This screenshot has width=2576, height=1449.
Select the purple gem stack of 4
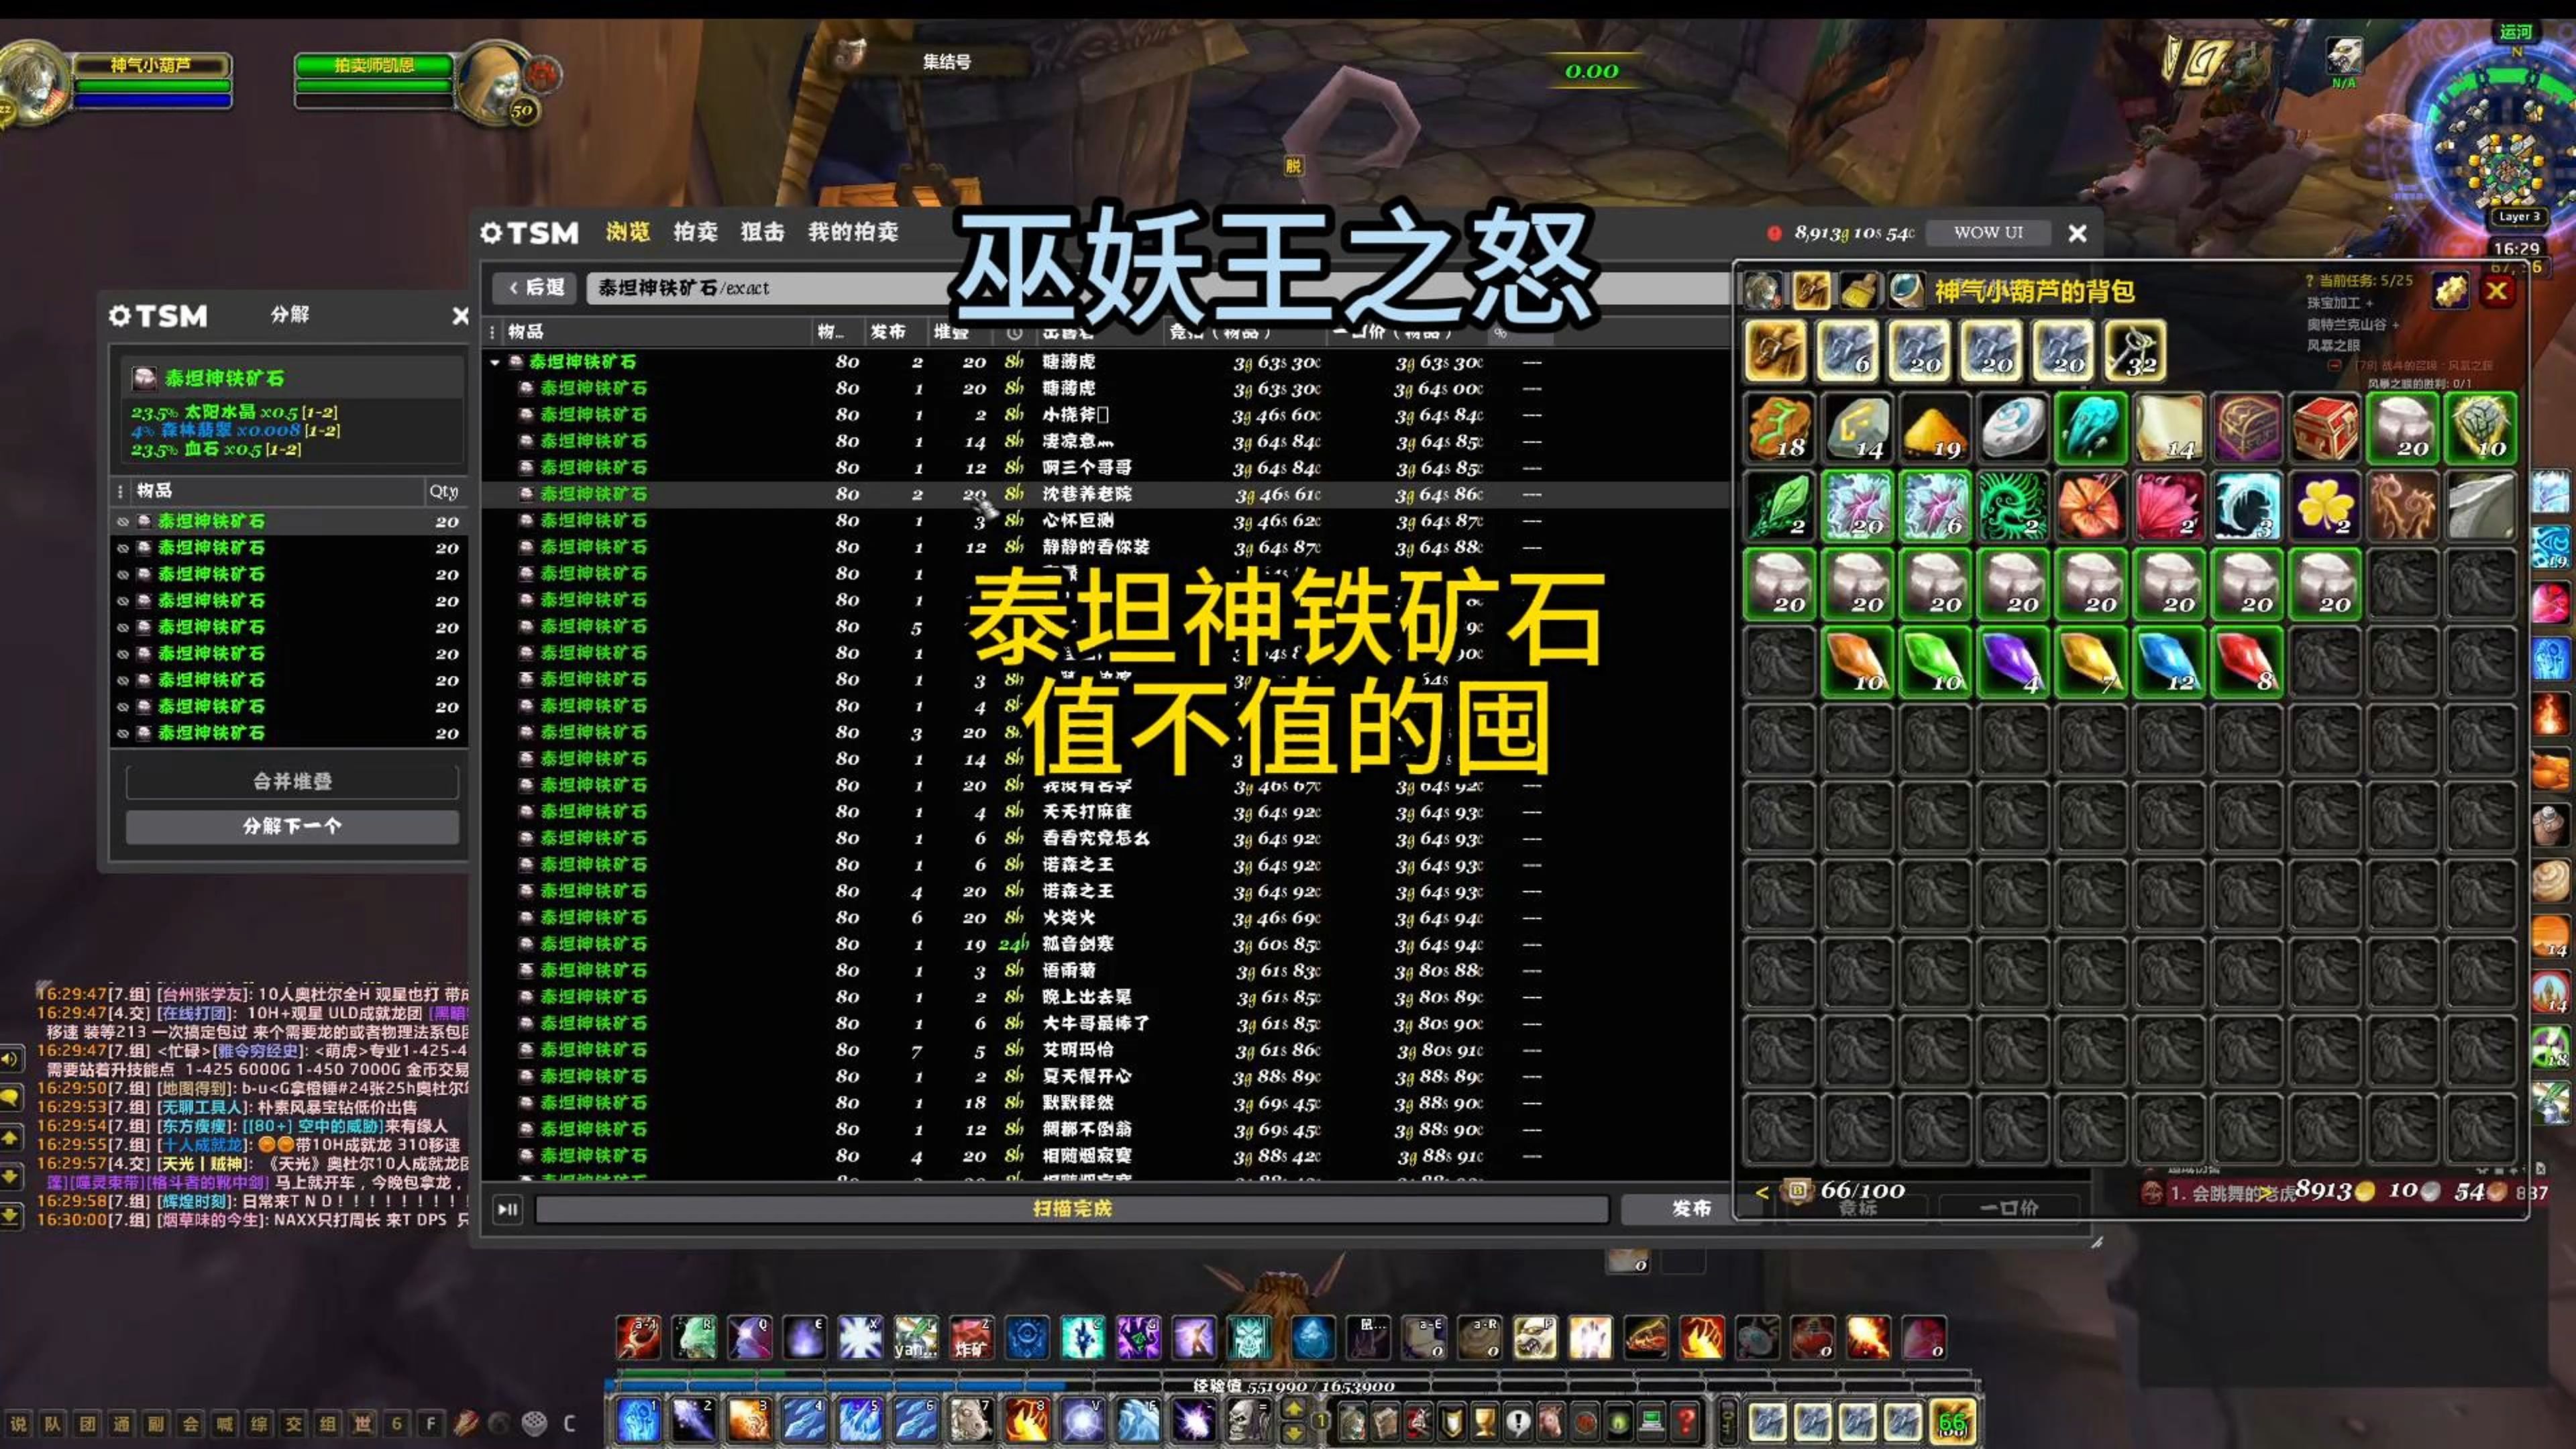2013,662
